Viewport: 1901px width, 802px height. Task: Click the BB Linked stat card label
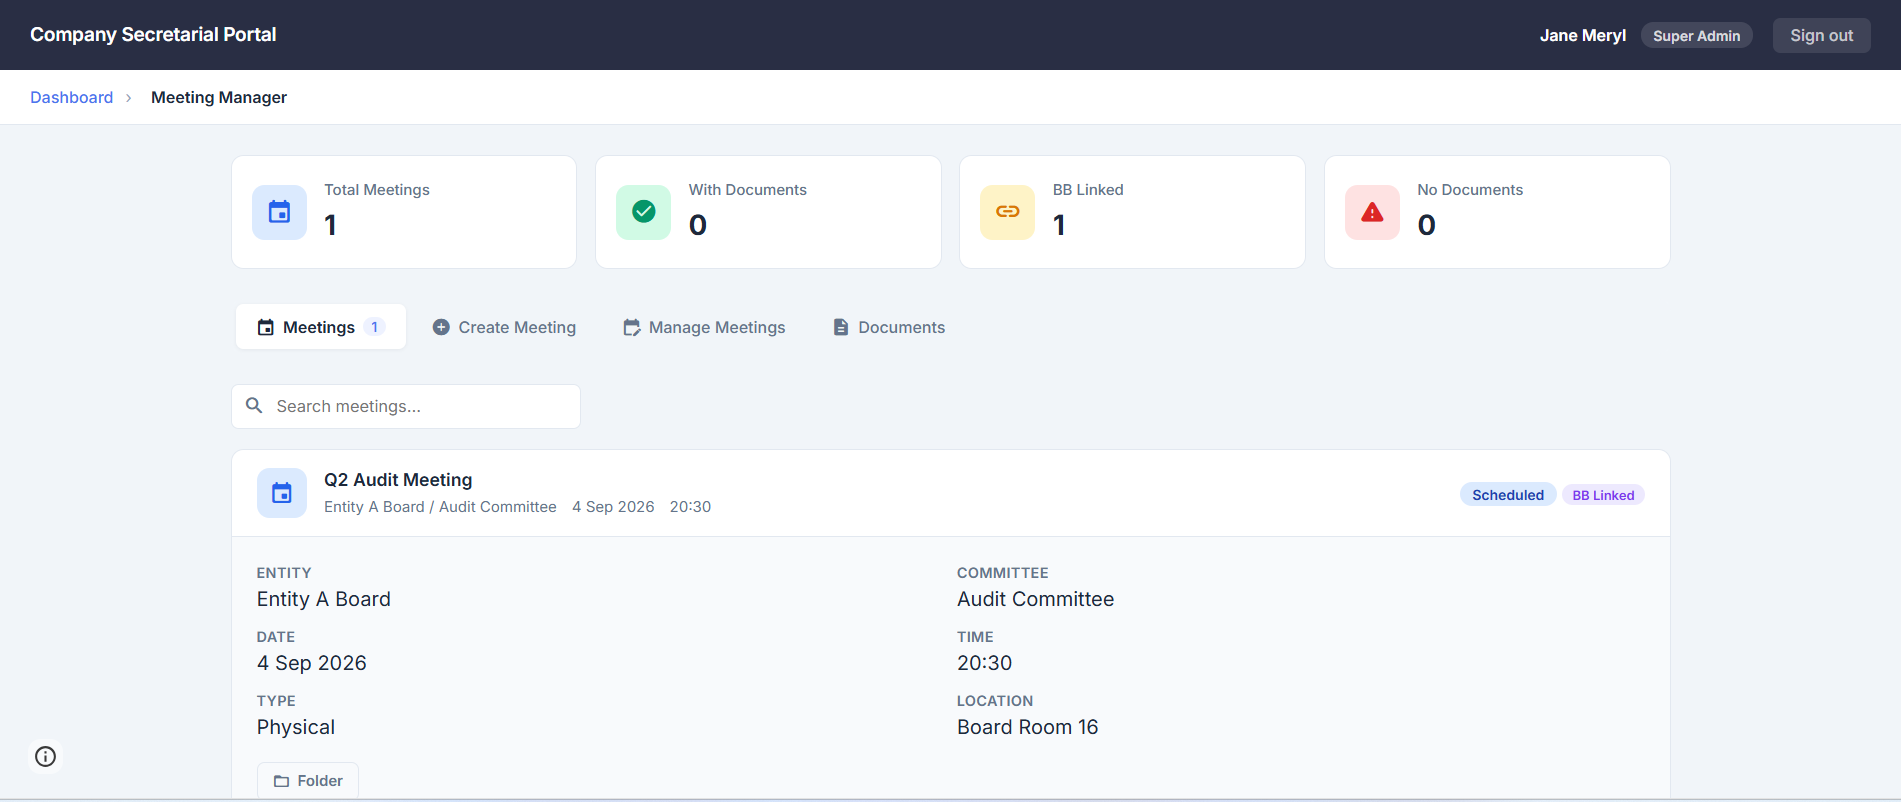point(1088,190)
